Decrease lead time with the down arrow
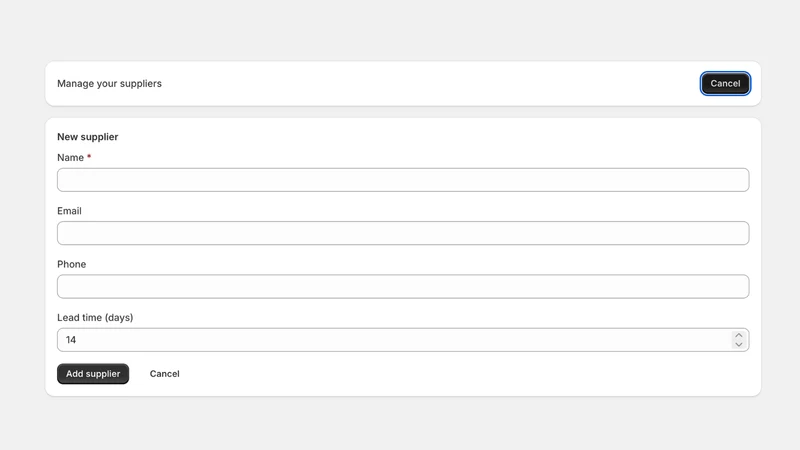800x450 pixels. coord(738,344)
